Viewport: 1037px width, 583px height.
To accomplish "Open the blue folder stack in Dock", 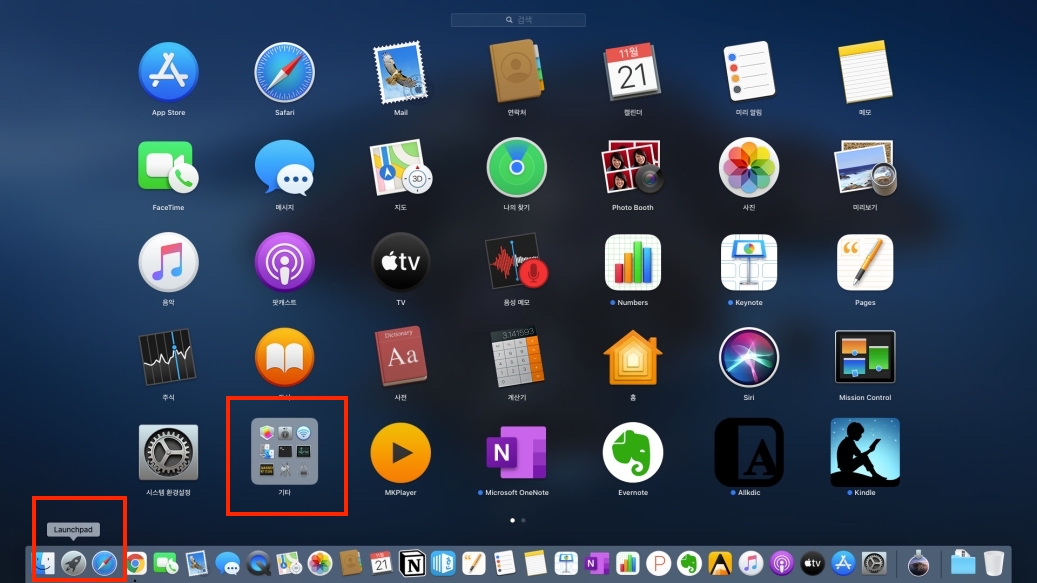I will [x=963, y=563].
